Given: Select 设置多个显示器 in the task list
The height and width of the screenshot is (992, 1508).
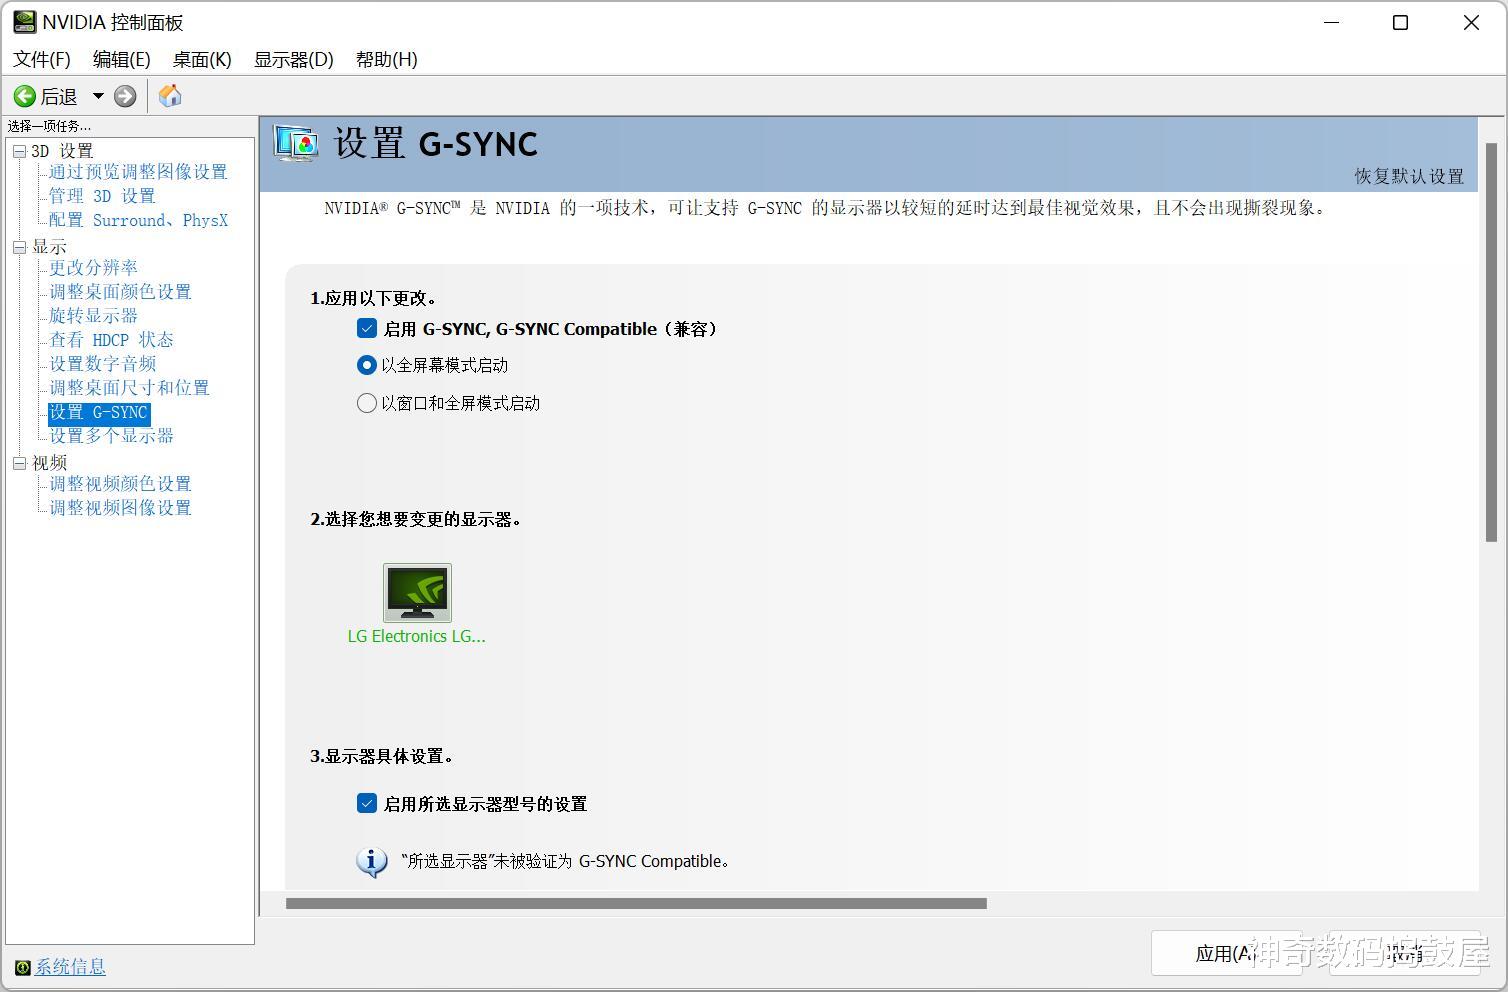Looking at the screenshot, I should (x=111, y=435).
